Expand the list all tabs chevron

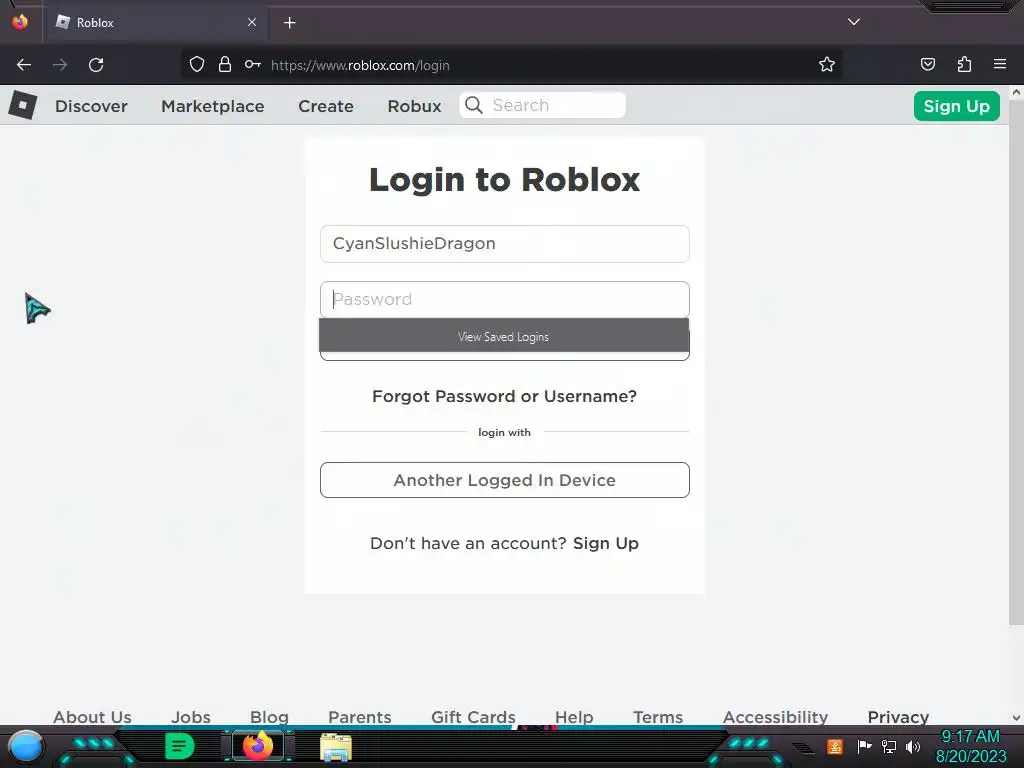(x=854, y=22)
